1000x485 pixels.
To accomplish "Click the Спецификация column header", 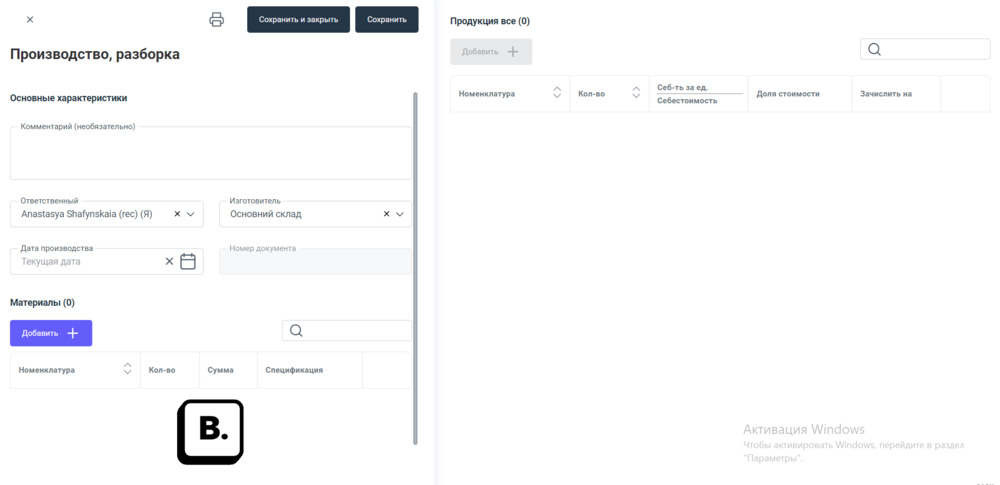I will (x=294, y=370).
